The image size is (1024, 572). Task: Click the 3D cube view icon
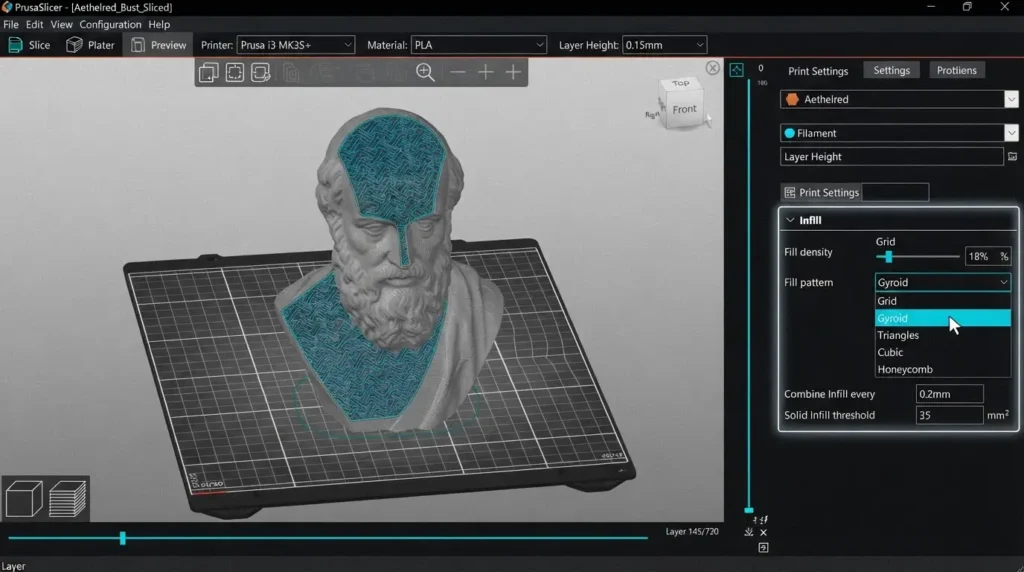click(24, 499)
